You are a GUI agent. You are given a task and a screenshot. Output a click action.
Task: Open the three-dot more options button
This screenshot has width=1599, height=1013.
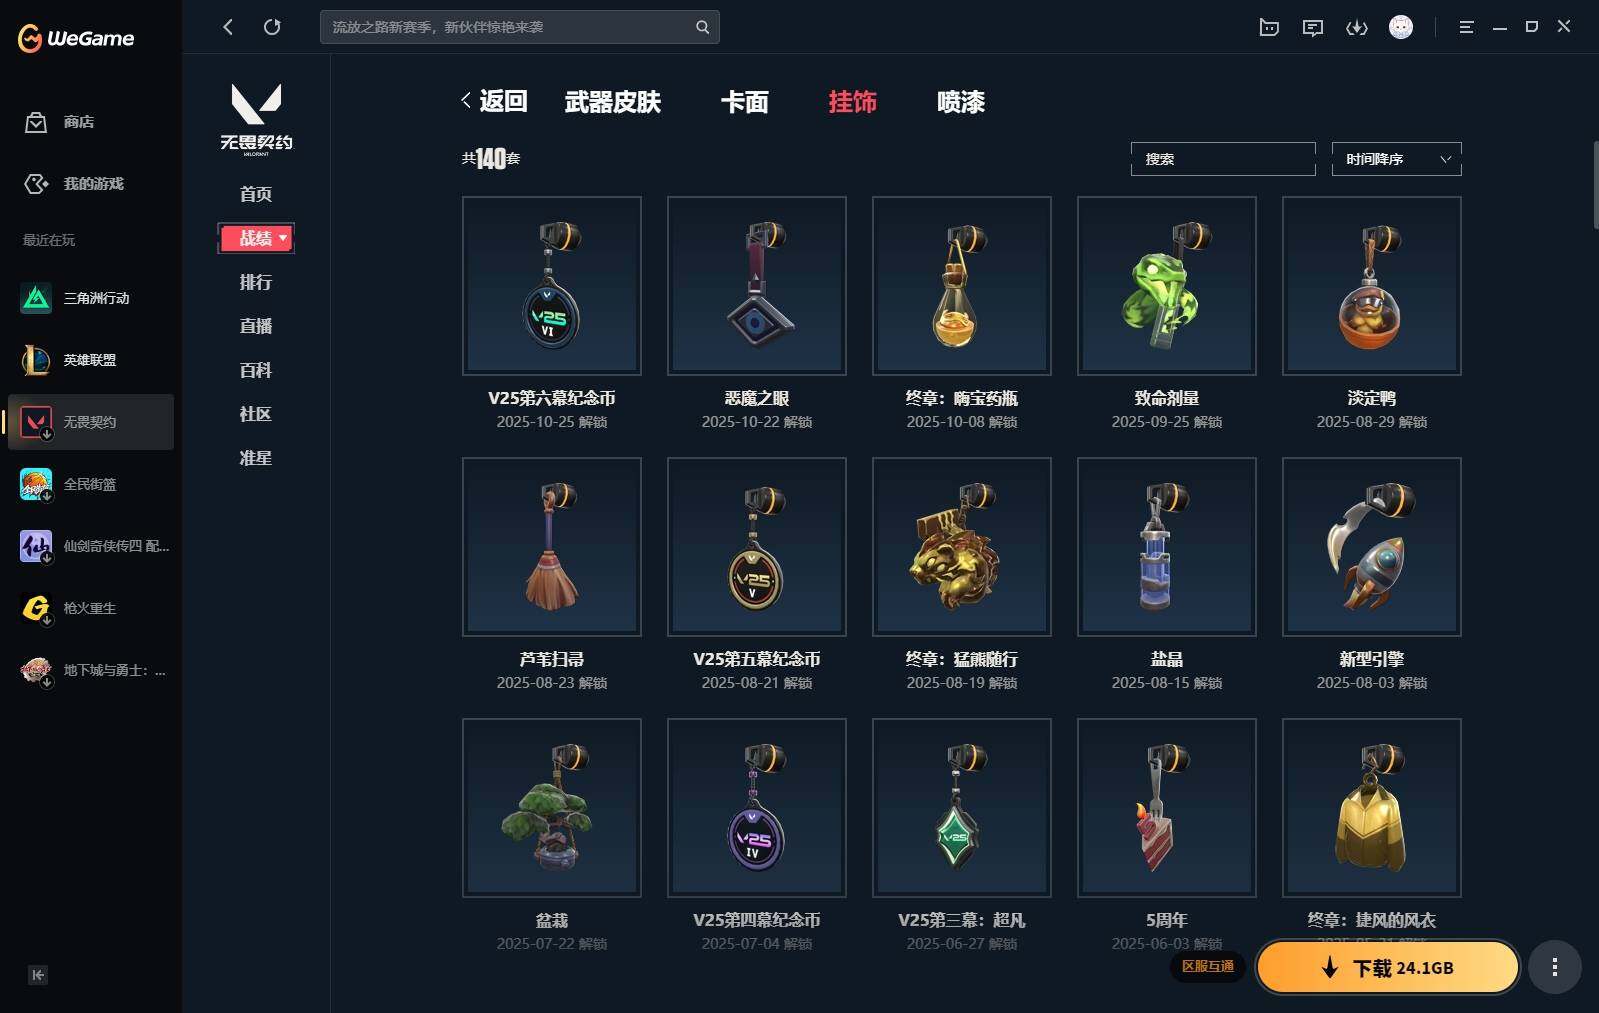(x=1554, y=967)
